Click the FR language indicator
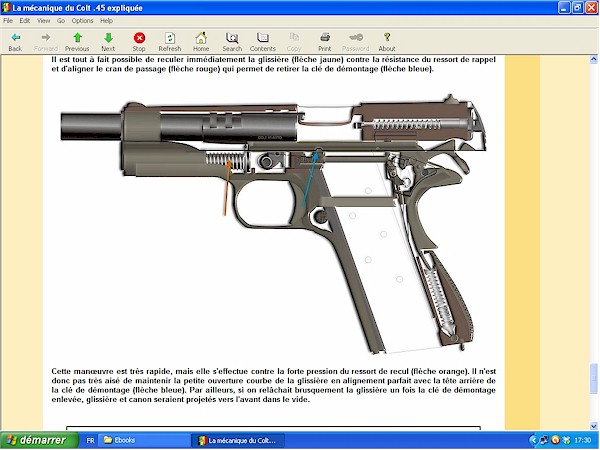600x450 pixels. click(90, 441)
